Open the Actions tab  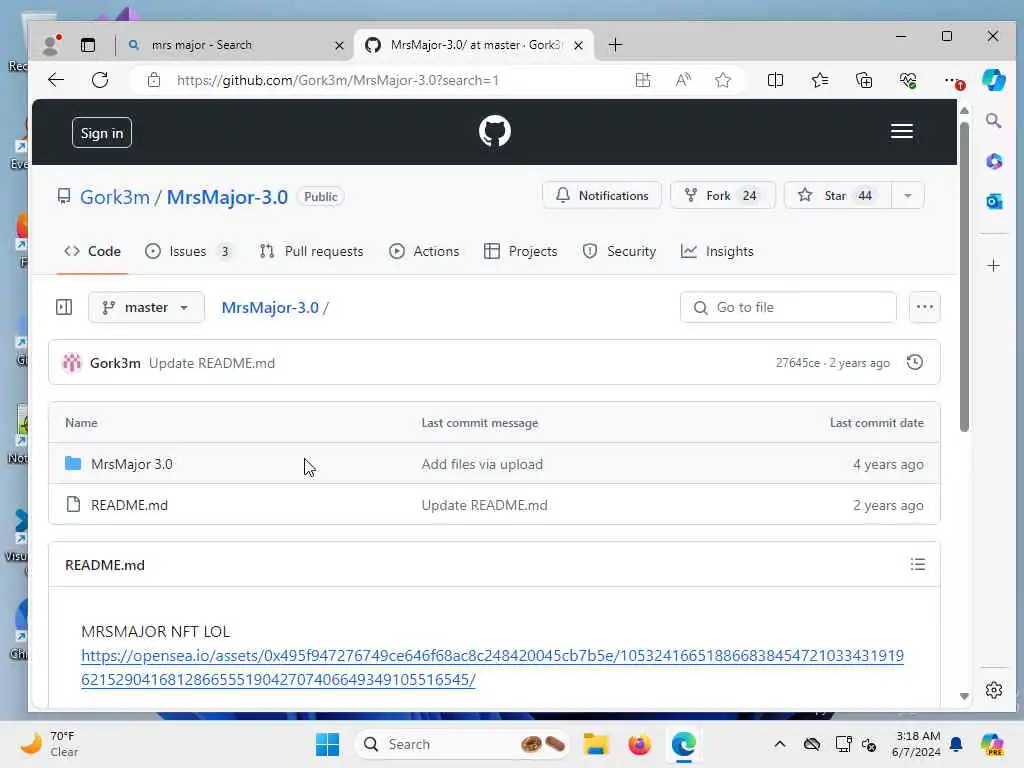tap(424, 251)
